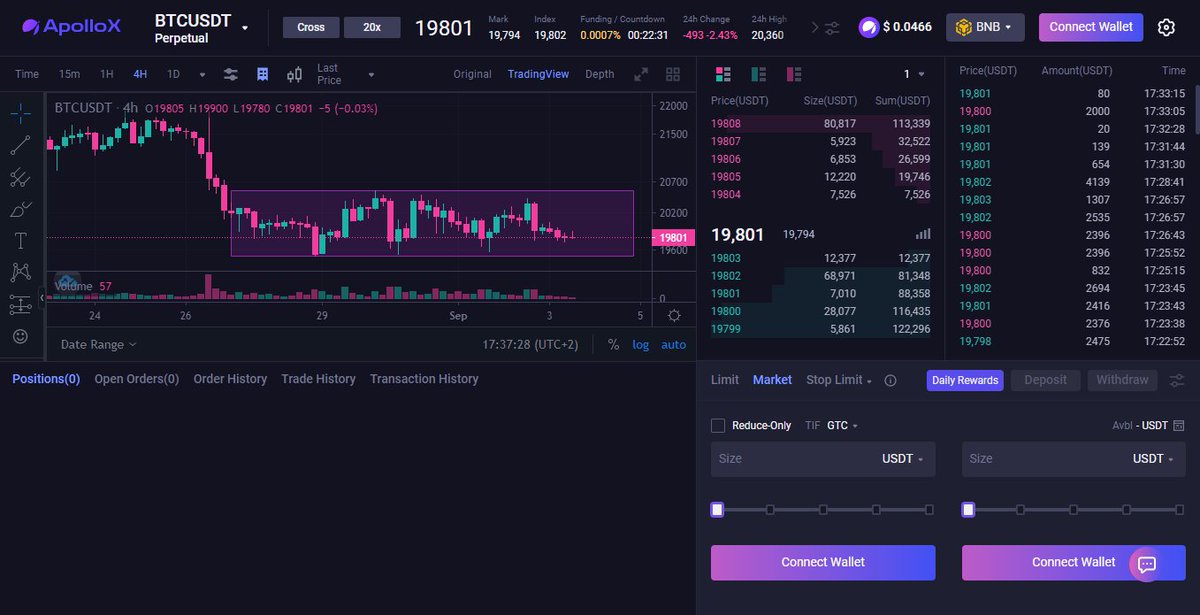The height and width of the screenshot is (615, 1200).
Task: Select the trend line drawing tool
Action: coord(20,146)
